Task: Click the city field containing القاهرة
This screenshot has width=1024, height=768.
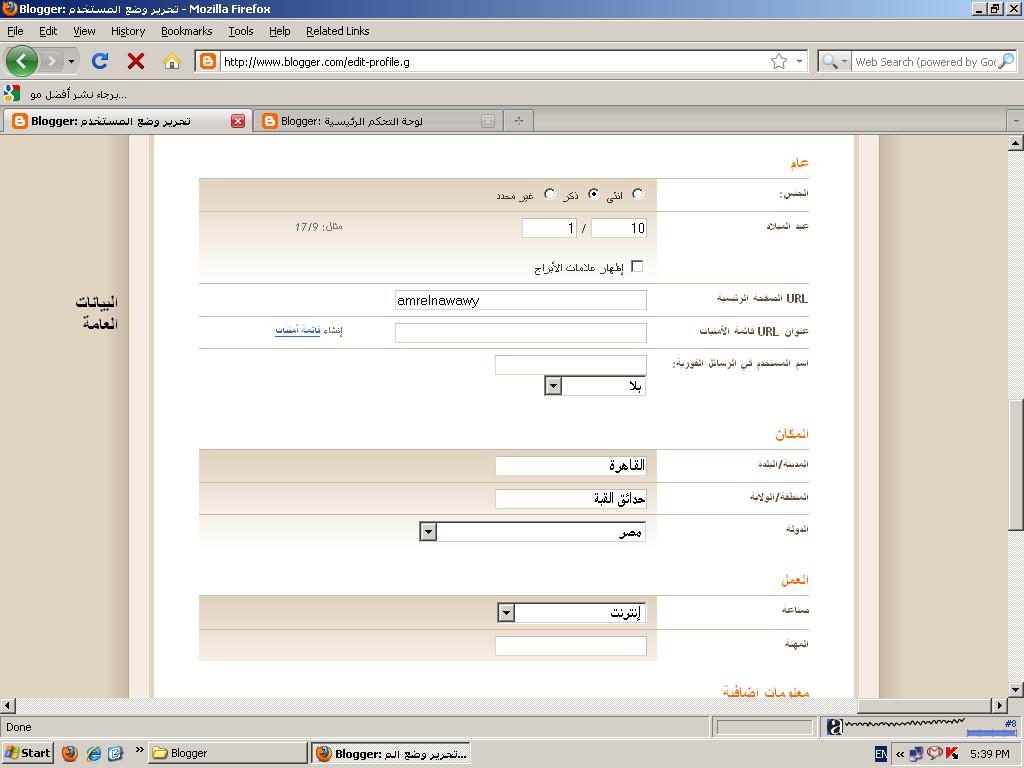Action: [x=571, y=466]
